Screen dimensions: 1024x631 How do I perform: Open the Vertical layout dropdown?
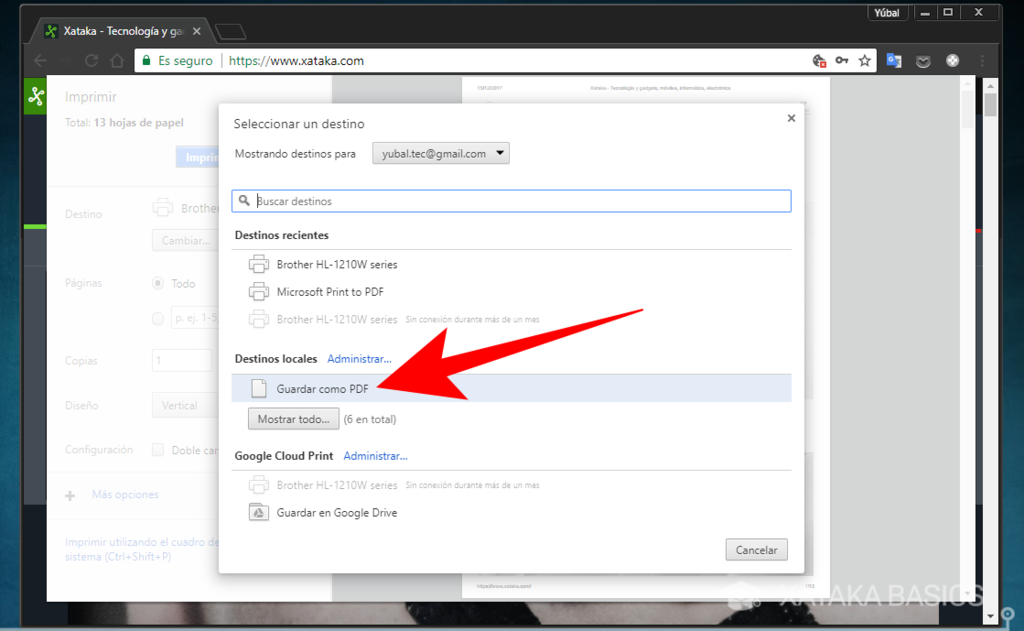(185, 405)
